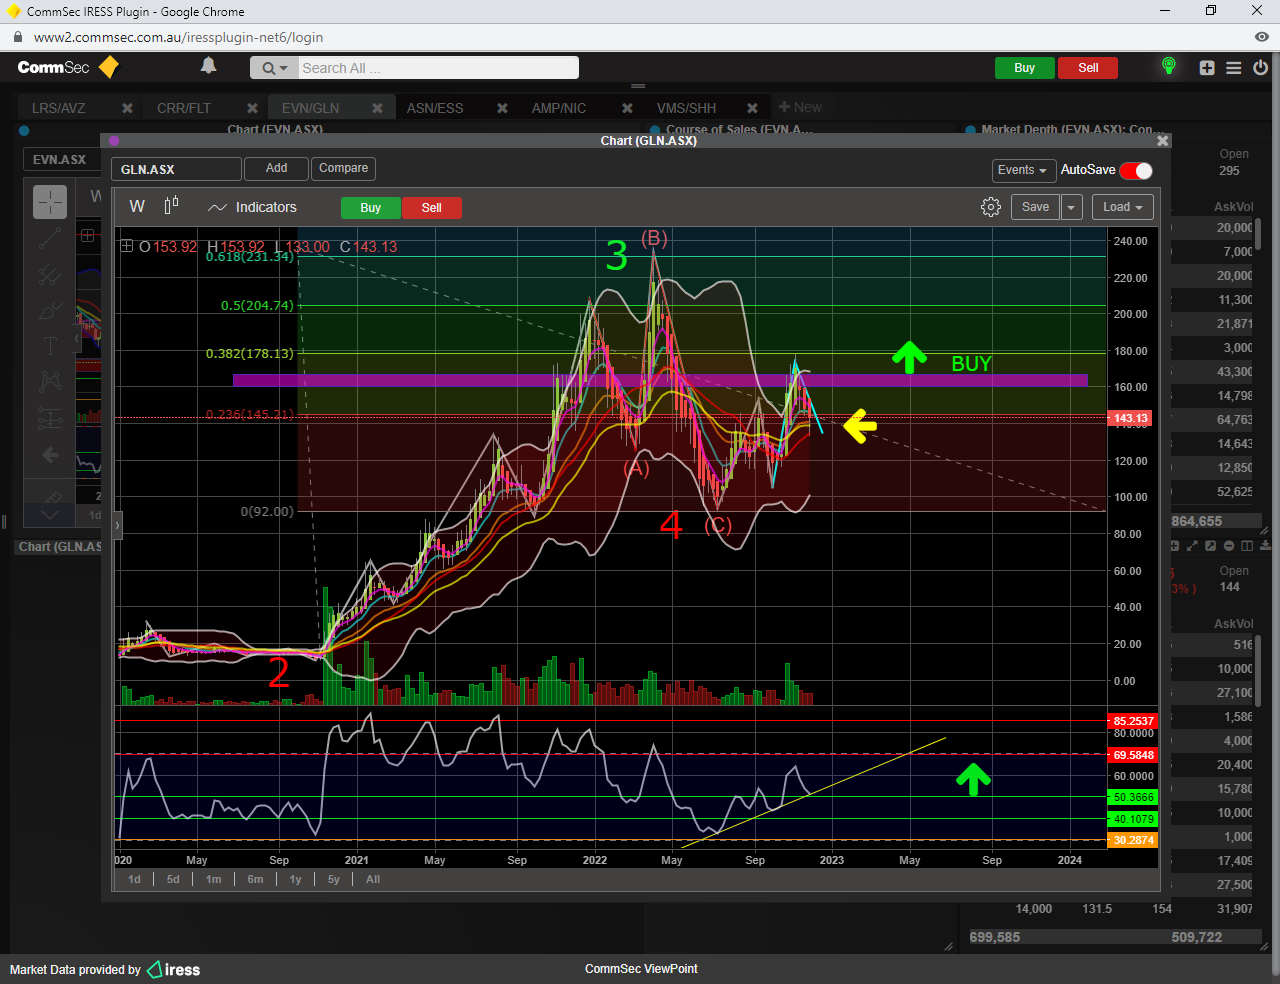The height and width of the screenshot is (984, 1280).
Task: Click the green connection status bulb
Action: pyautogui.click(x=1168, y=66)
